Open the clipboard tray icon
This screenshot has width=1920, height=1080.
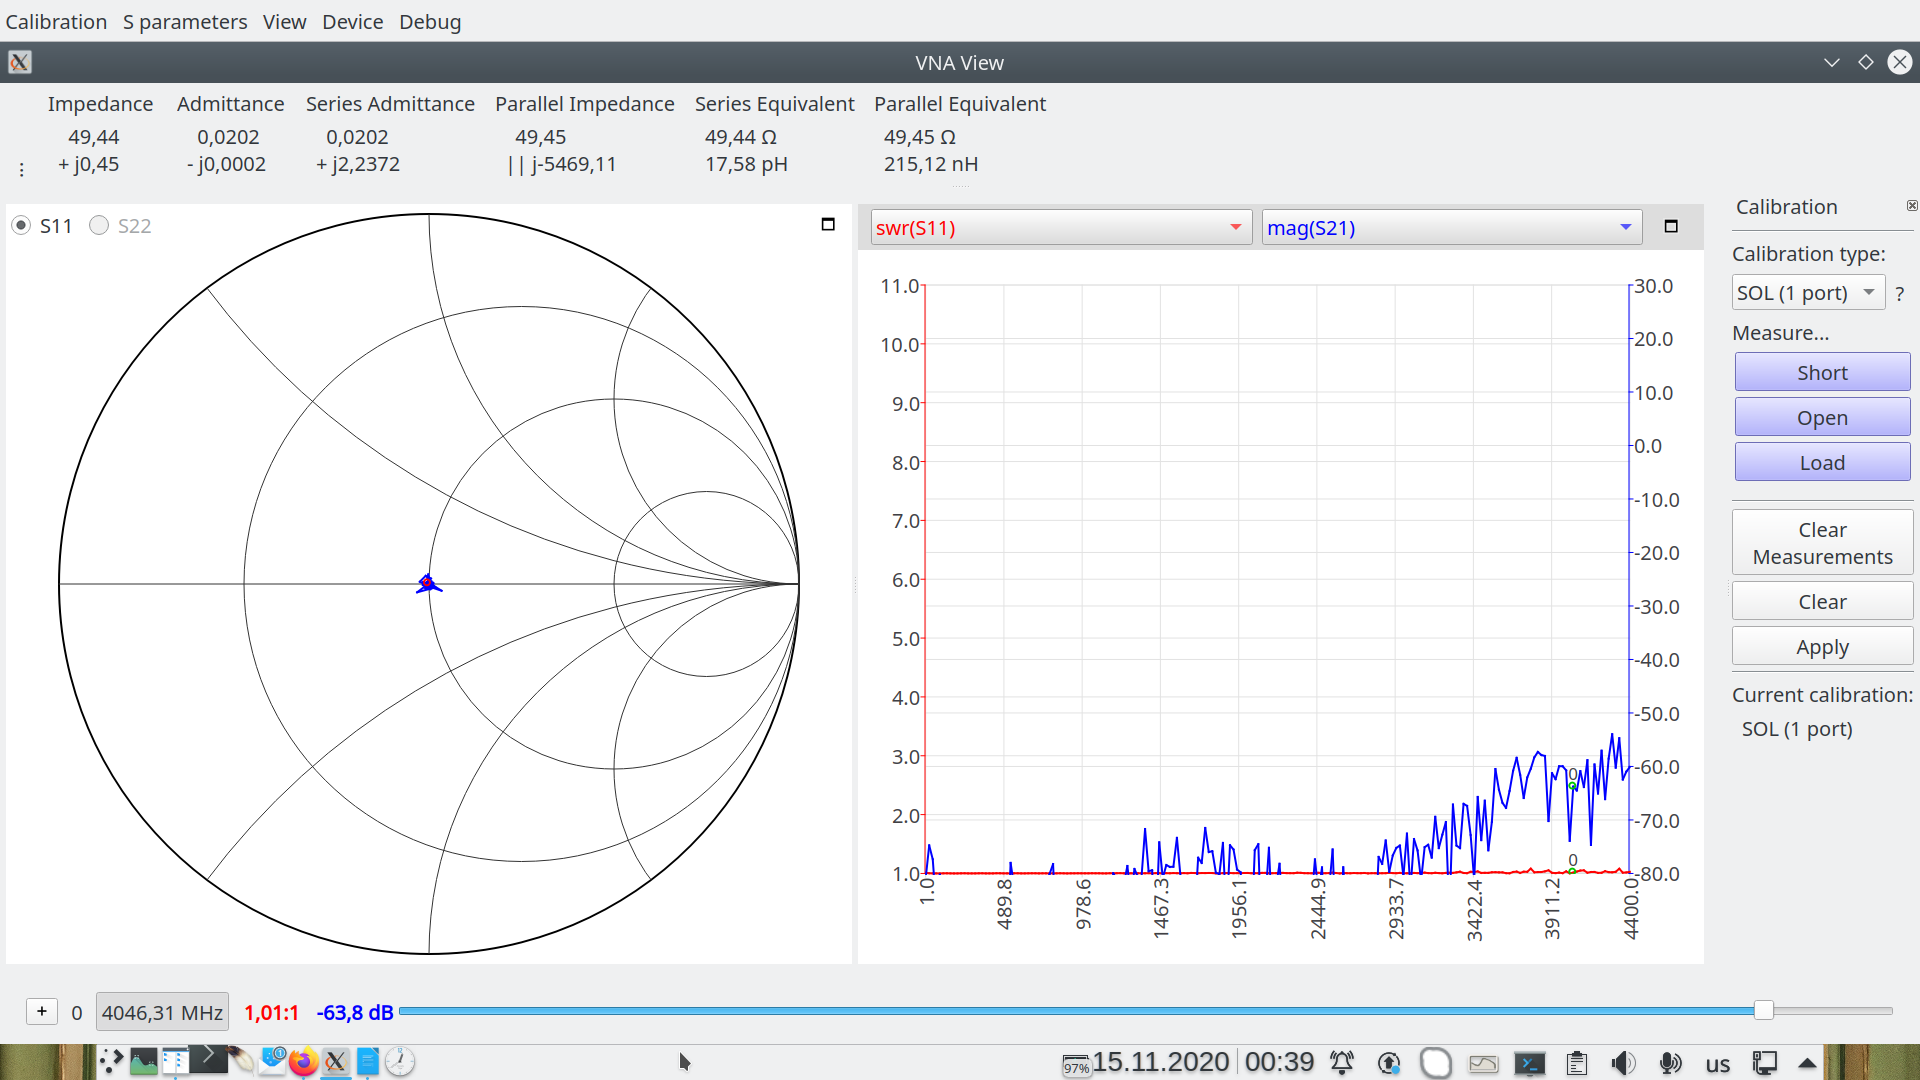point(1577,1063)
